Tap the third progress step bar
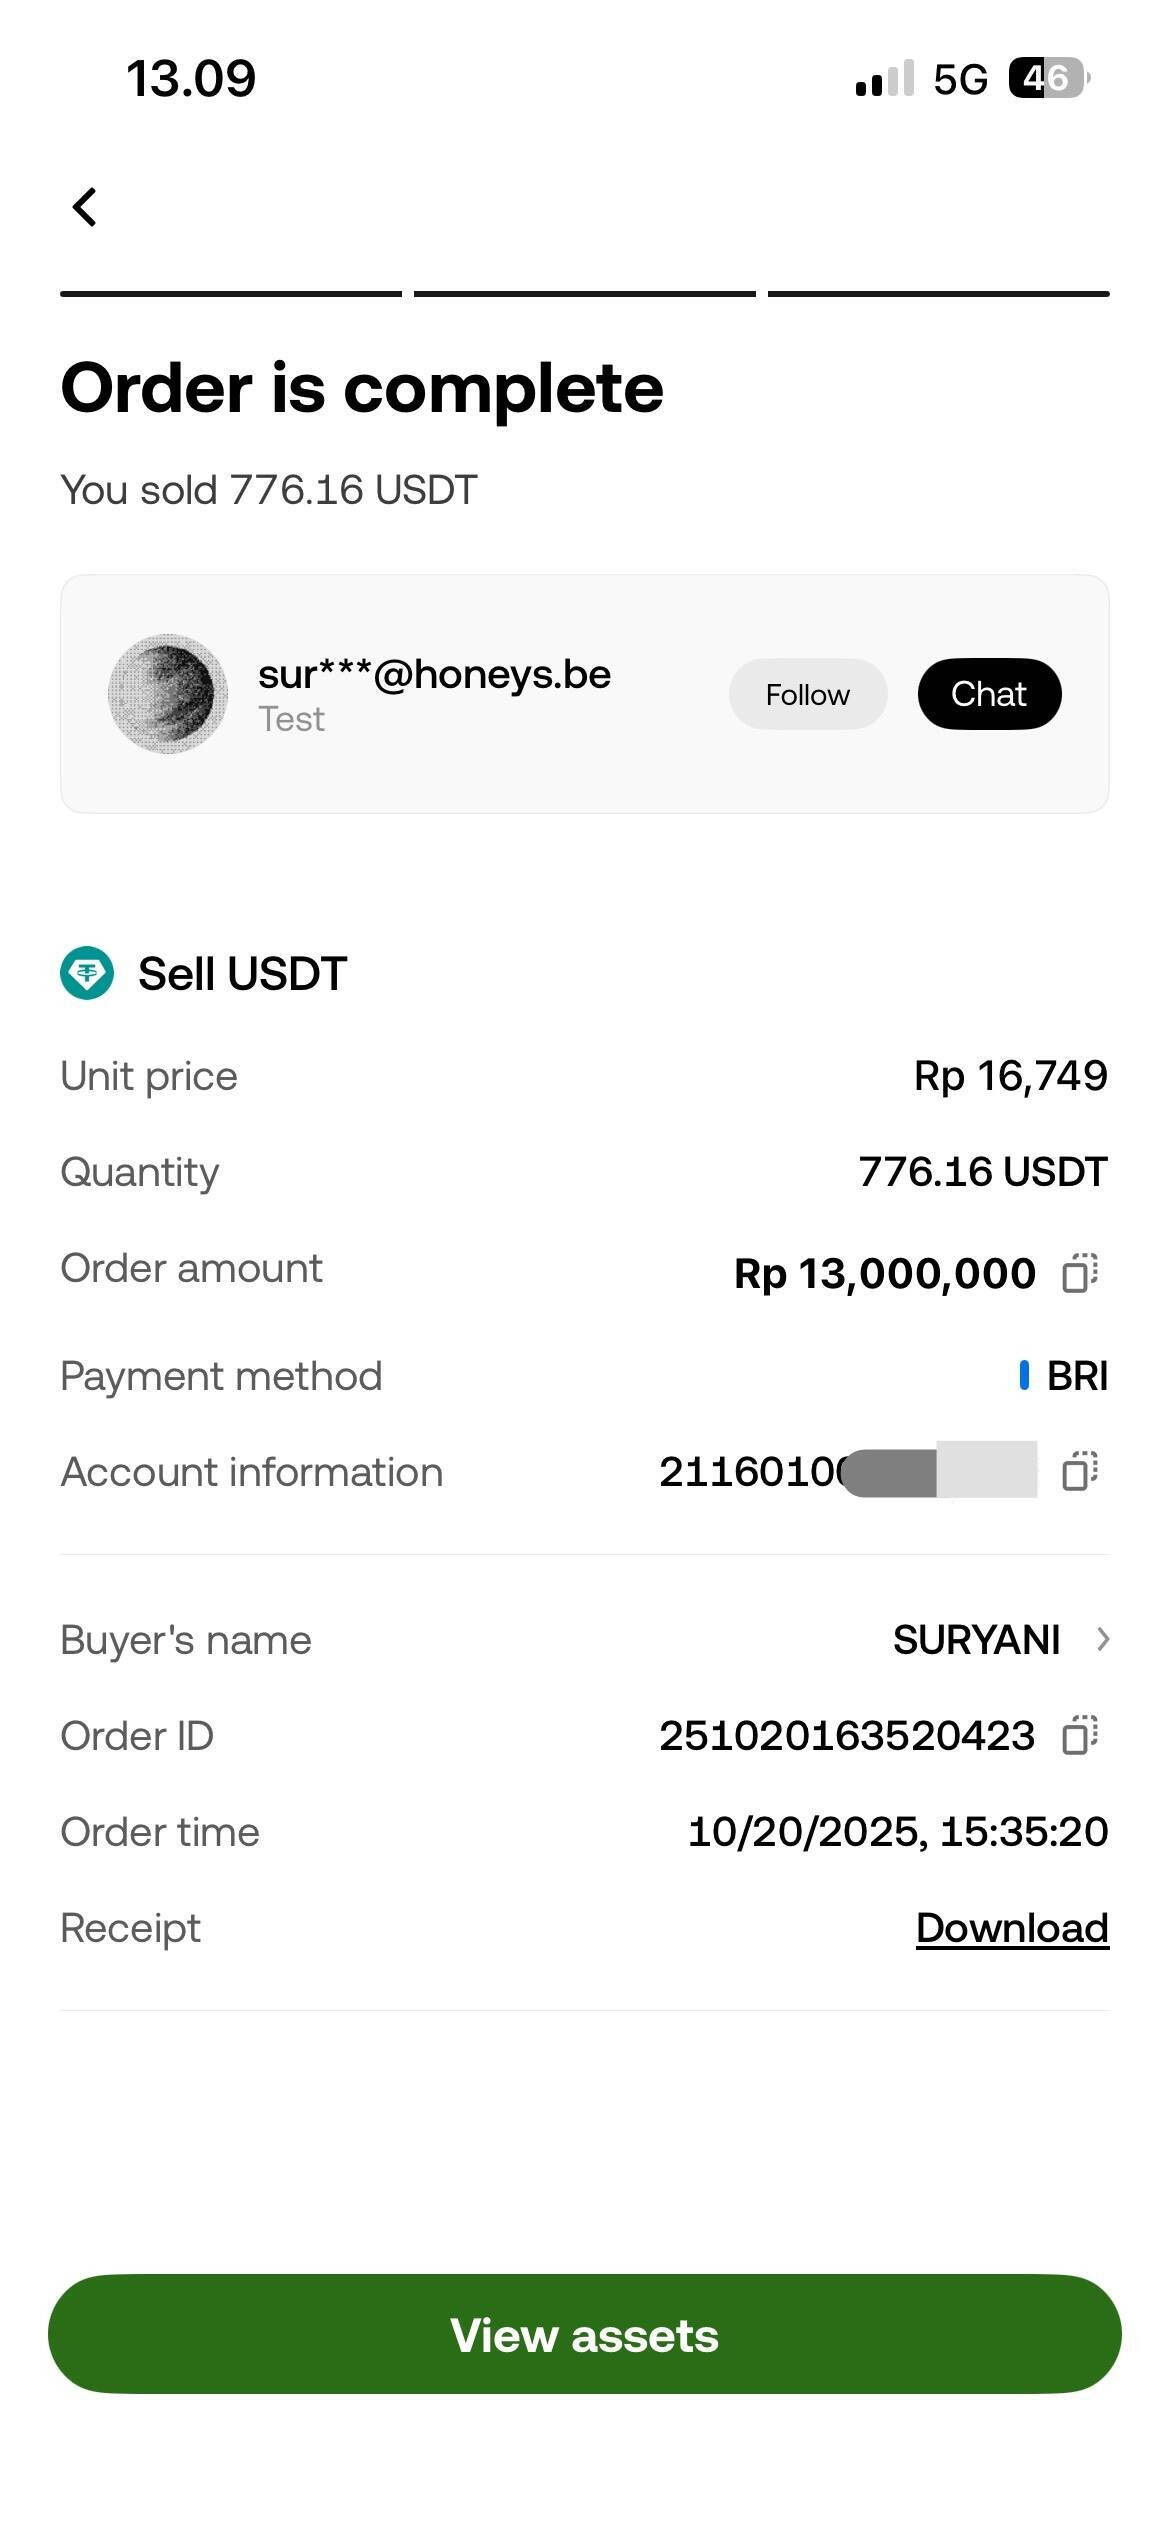Screen dimensions: 1170x2532 point(938,294)
